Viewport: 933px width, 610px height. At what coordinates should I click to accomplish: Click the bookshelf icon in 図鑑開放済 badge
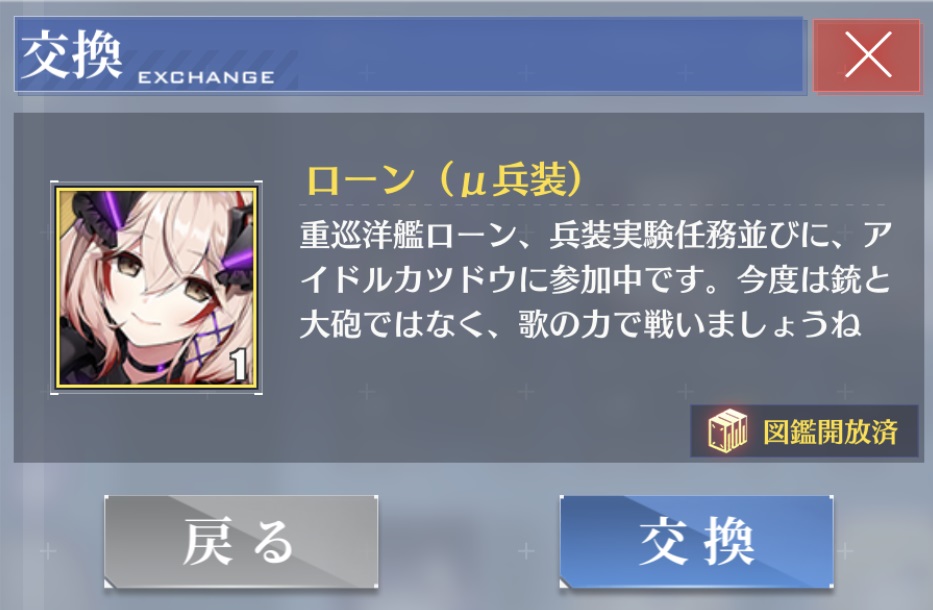(727, 431)
